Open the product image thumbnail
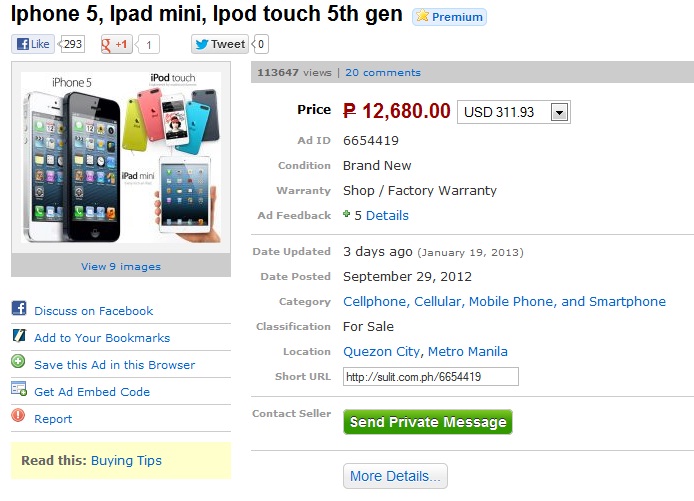 121,157
